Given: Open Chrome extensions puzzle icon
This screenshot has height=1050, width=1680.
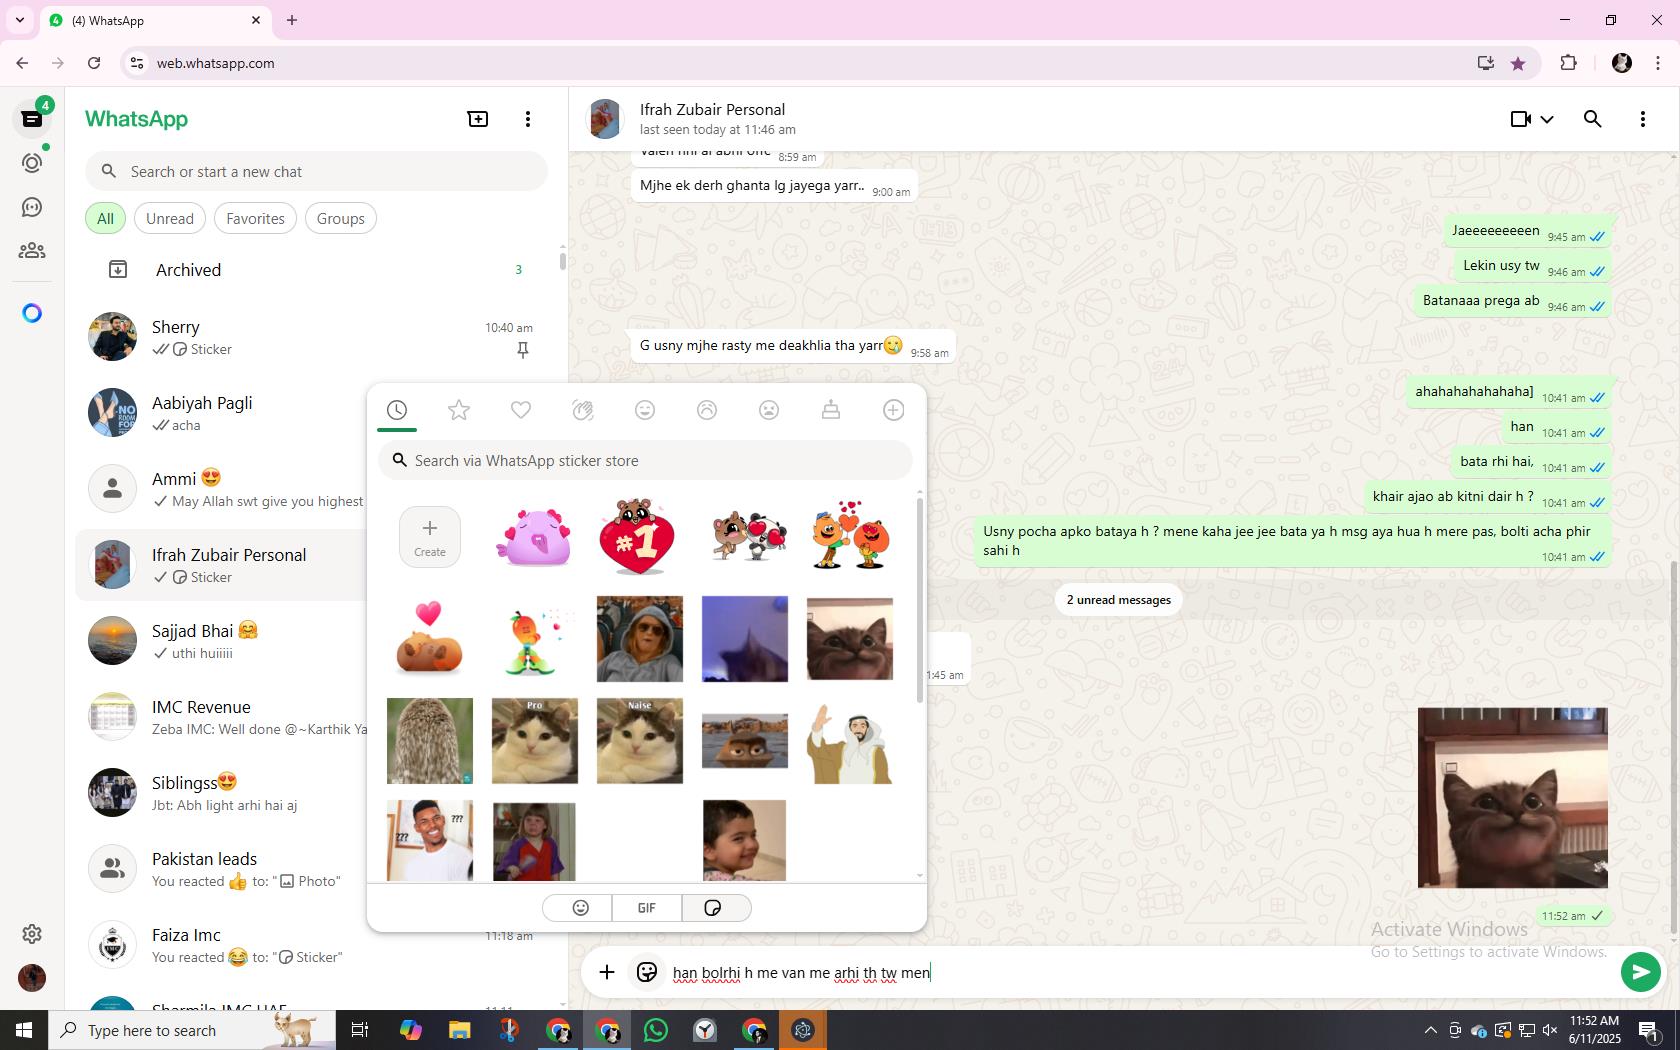Looking at the screenshot, I should (1568, 63).
